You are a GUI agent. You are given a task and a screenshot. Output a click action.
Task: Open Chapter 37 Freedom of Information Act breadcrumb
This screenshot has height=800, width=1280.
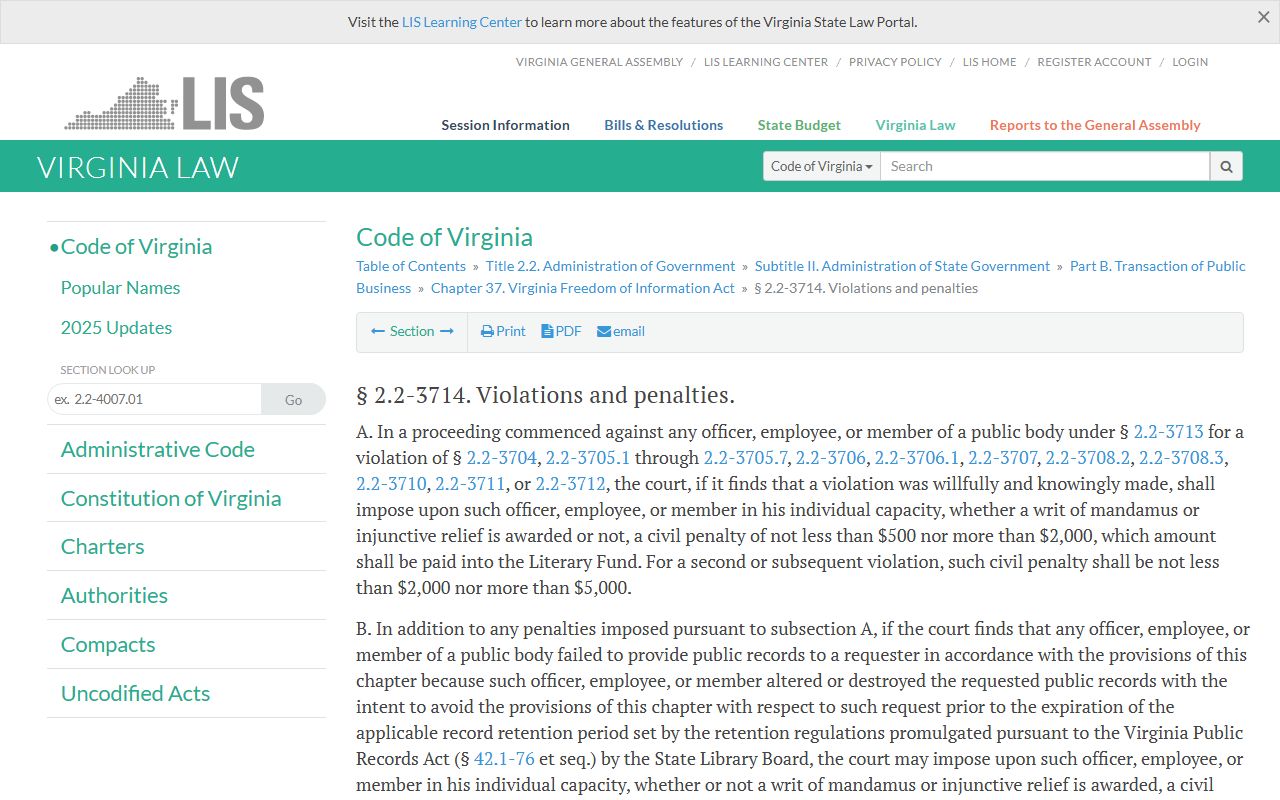point(583,288)
